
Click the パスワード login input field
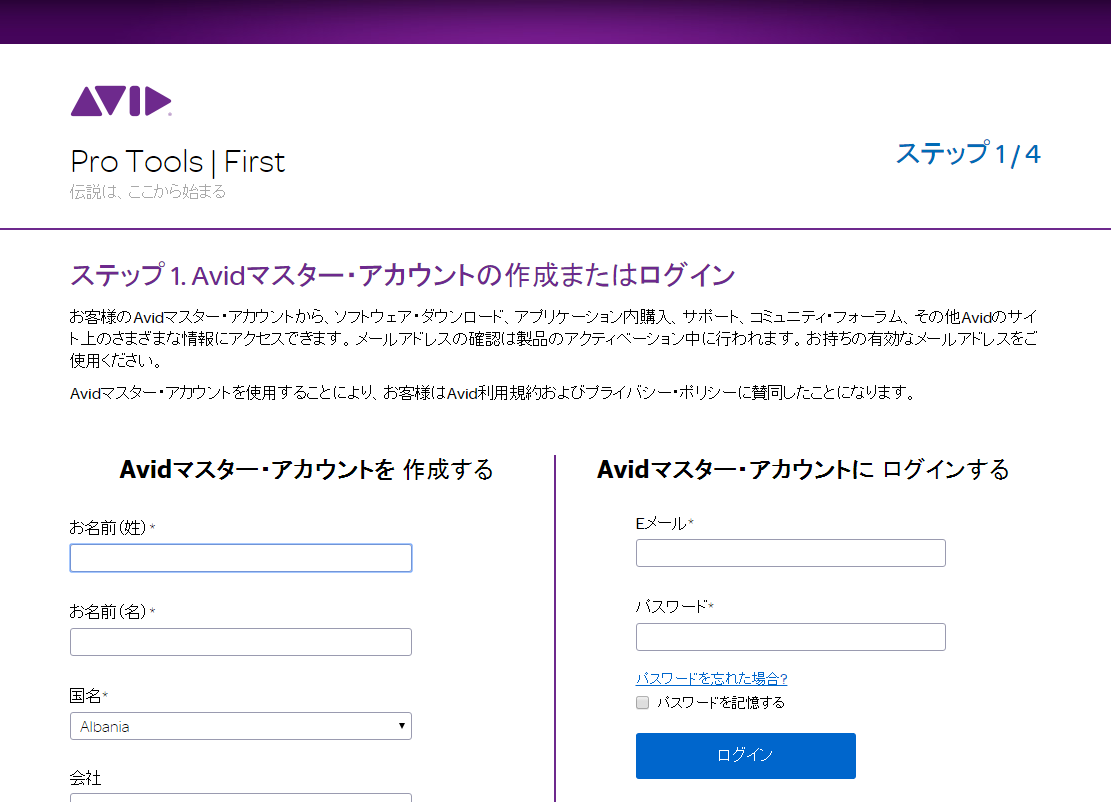(791, 637)
